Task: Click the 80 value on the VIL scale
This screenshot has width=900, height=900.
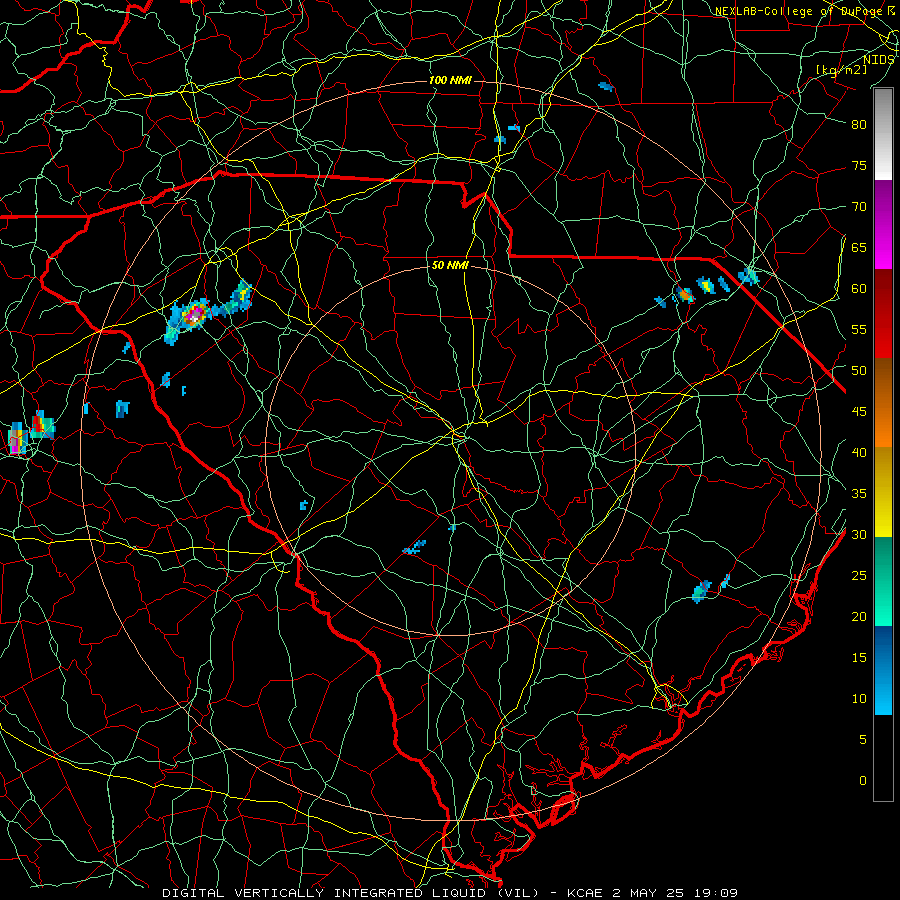Action: pos(859,125)
